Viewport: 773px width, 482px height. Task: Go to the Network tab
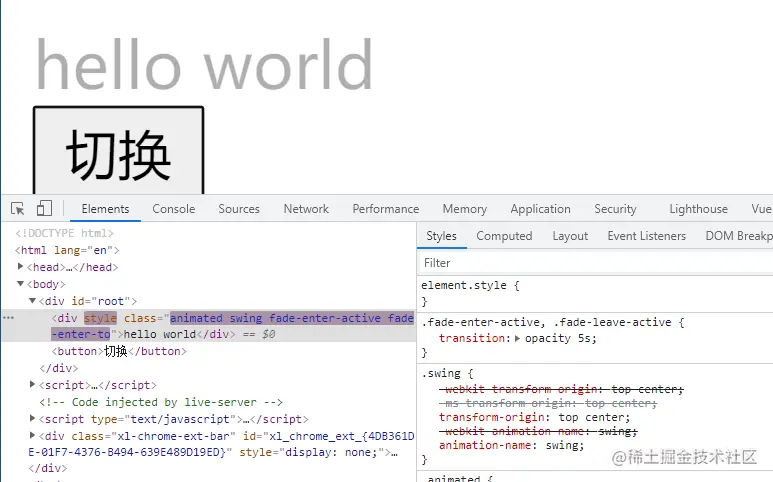pyautogui.click(x=306, y=209)
